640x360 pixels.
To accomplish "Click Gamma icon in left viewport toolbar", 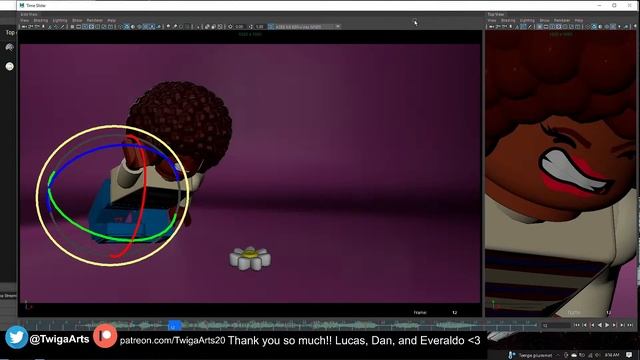I will click(x=251, y=27).
